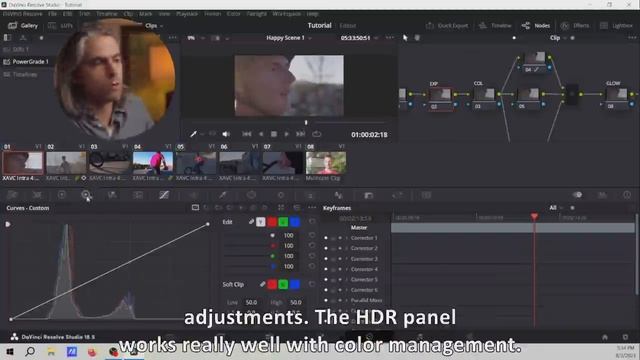640x360 pixels.
Task: Open the Clips dropdown
Action: (154, 25)
